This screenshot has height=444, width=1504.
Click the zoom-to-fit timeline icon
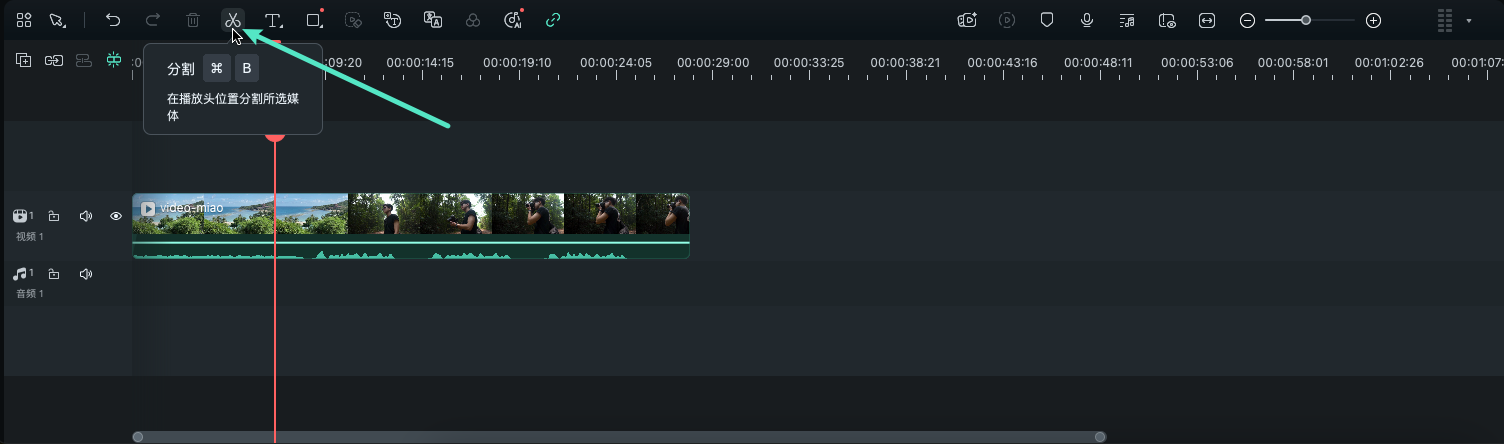click(1207, 20)
